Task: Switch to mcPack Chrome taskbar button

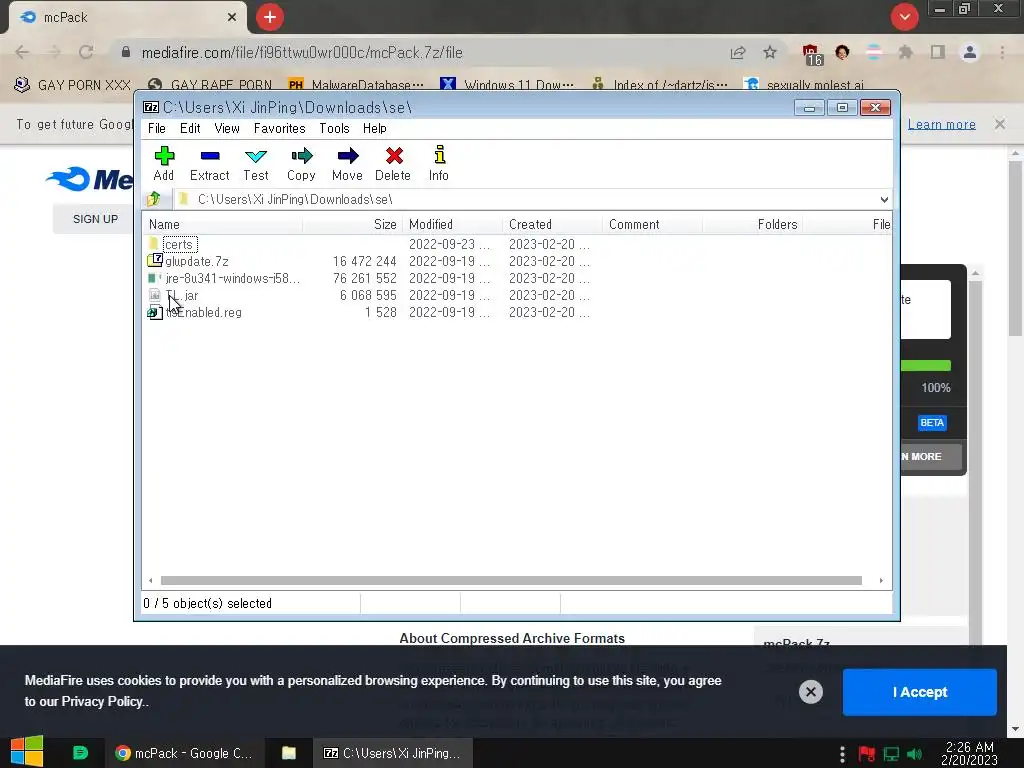Action: click(184, 753)
